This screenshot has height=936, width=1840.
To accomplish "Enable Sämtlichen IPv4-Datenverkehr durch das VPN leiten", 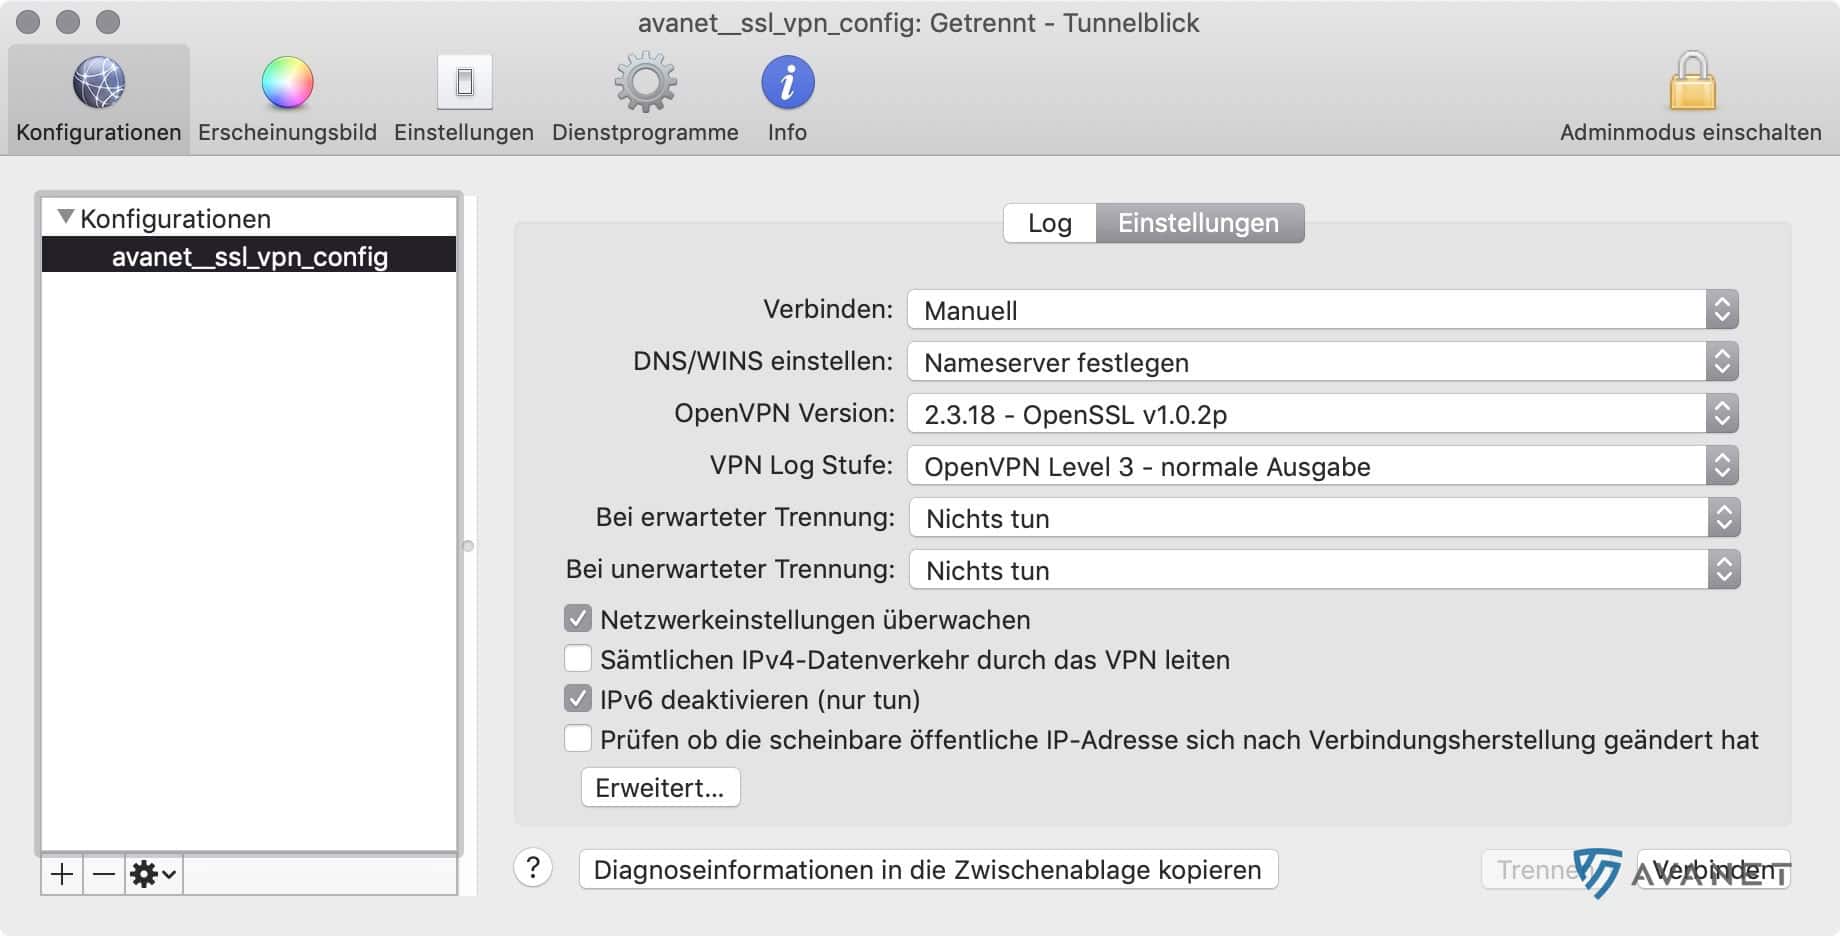I will coord(578,659).
